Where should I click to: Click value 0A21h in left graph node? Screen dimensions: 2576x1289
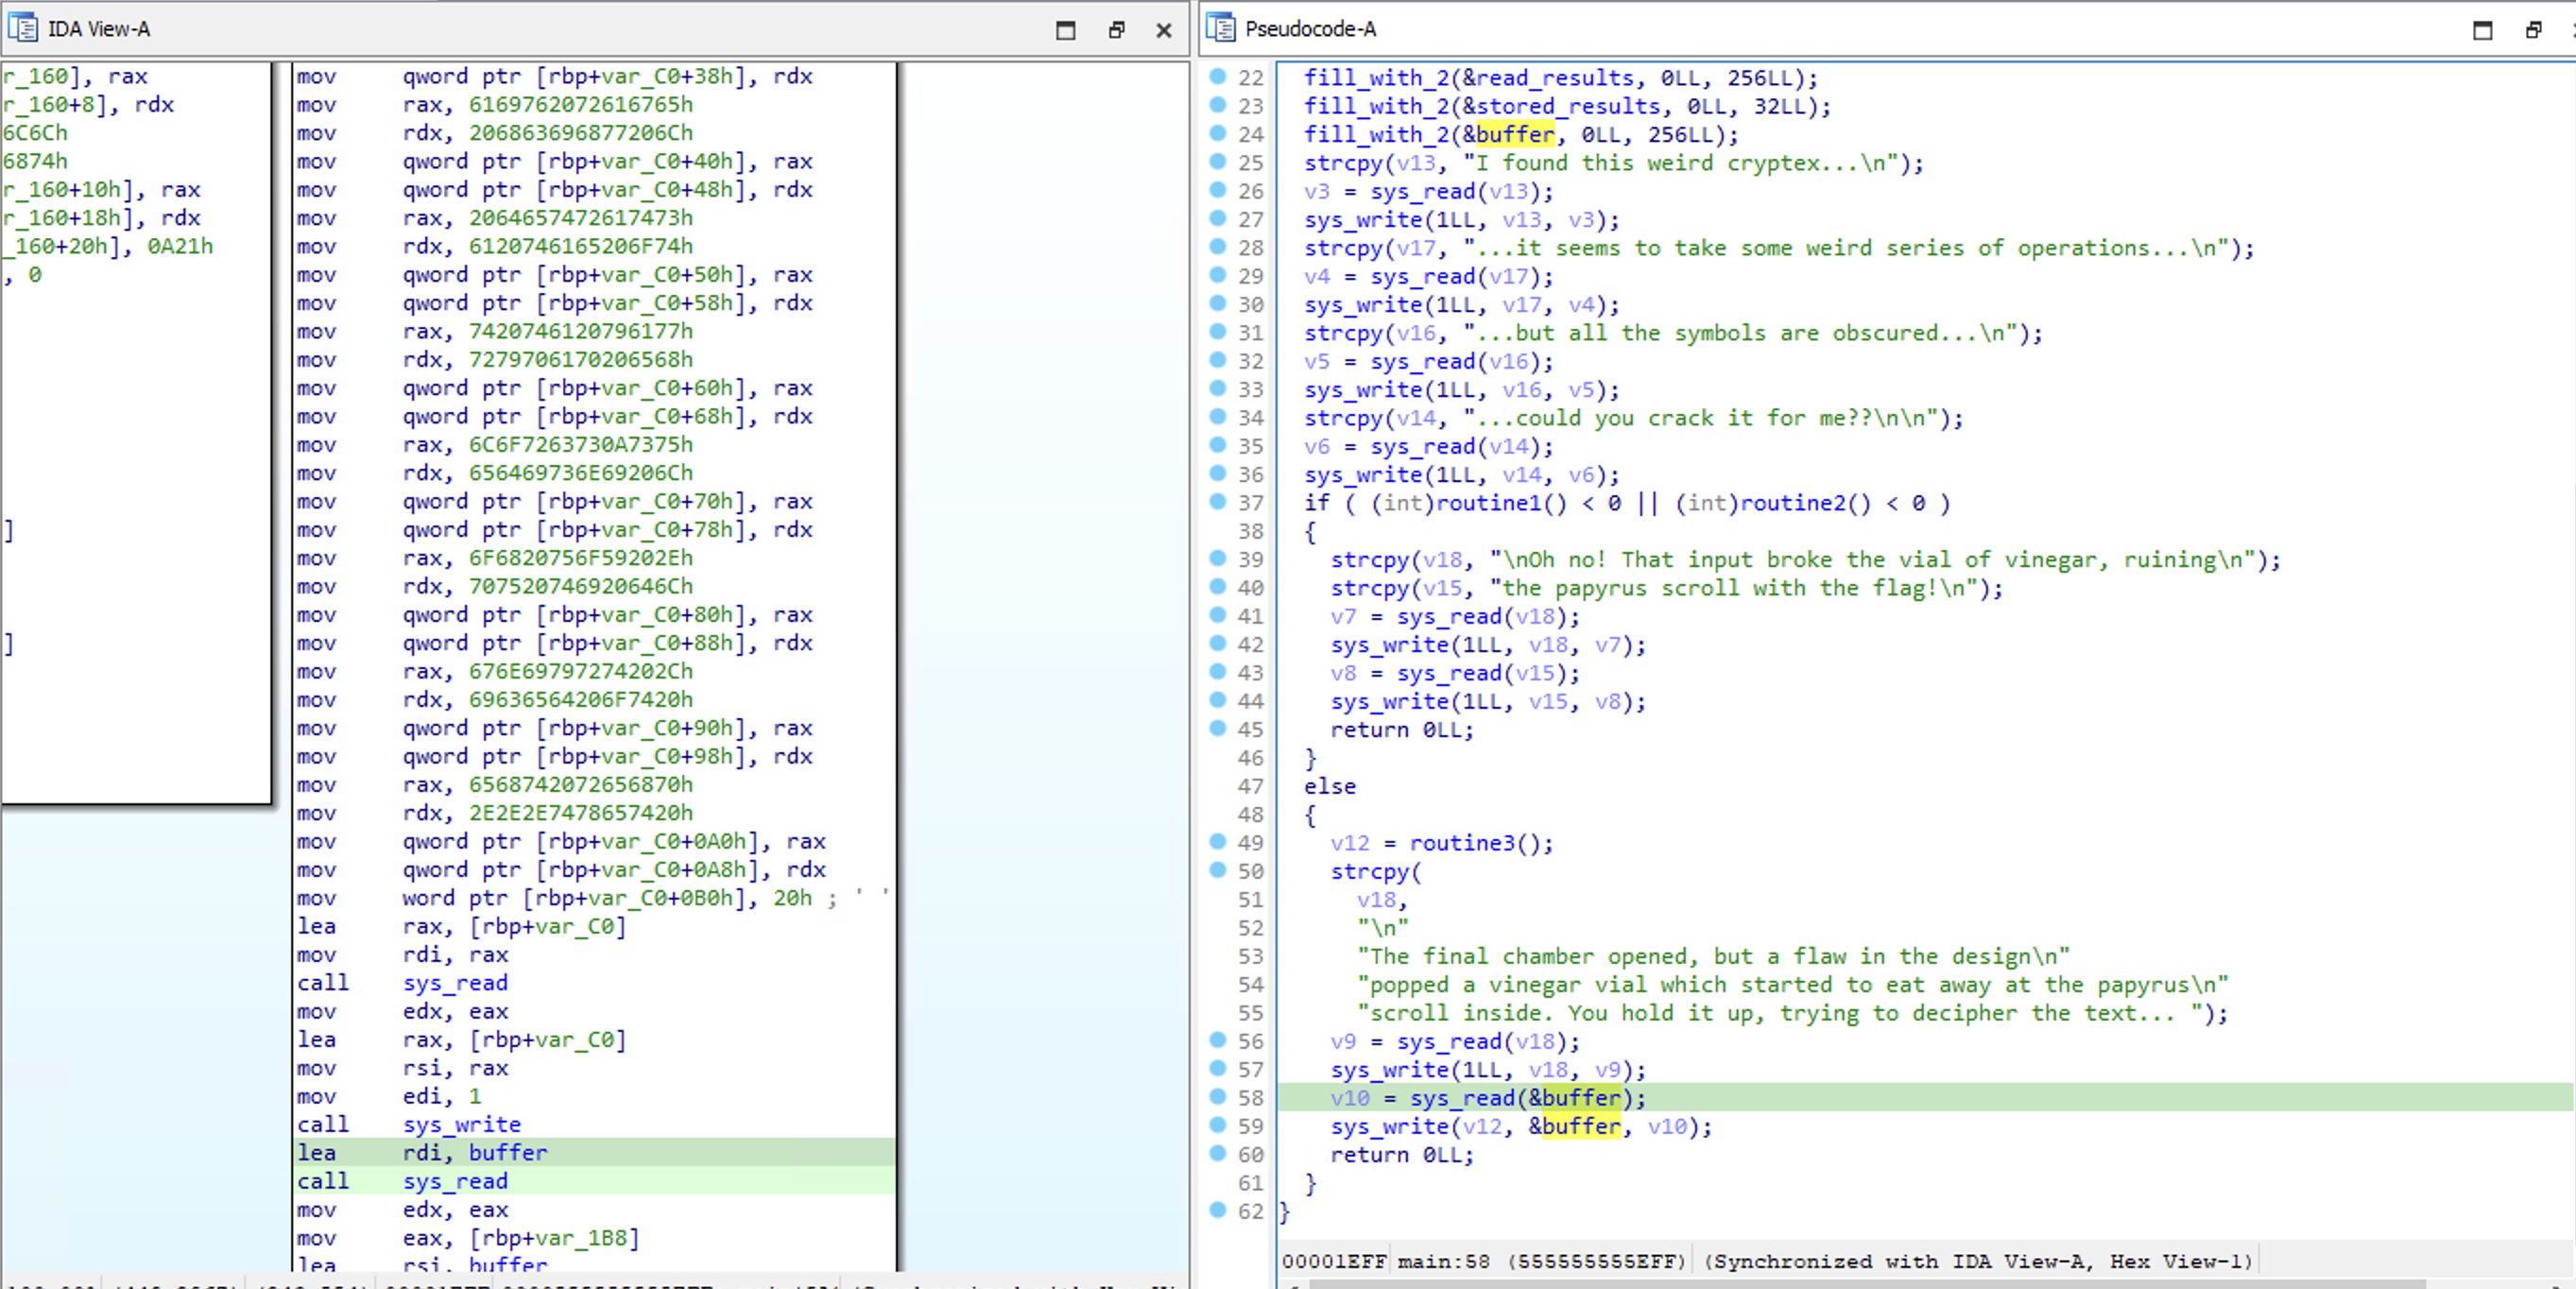[180, 246]
